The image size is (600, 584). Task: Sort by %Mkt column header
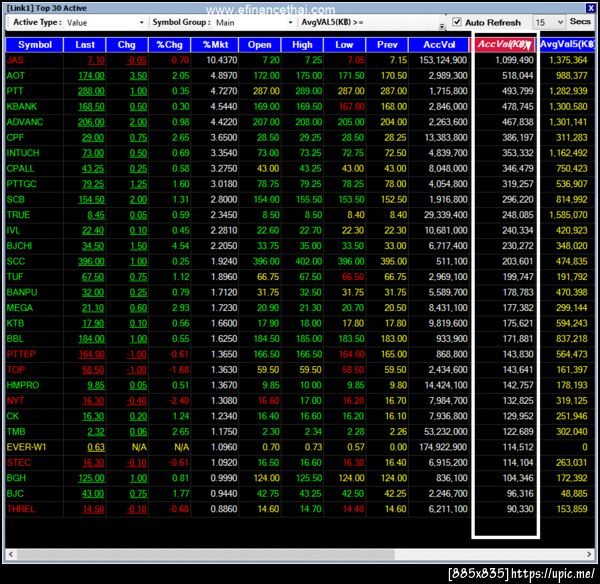click(x=215, y=45)
